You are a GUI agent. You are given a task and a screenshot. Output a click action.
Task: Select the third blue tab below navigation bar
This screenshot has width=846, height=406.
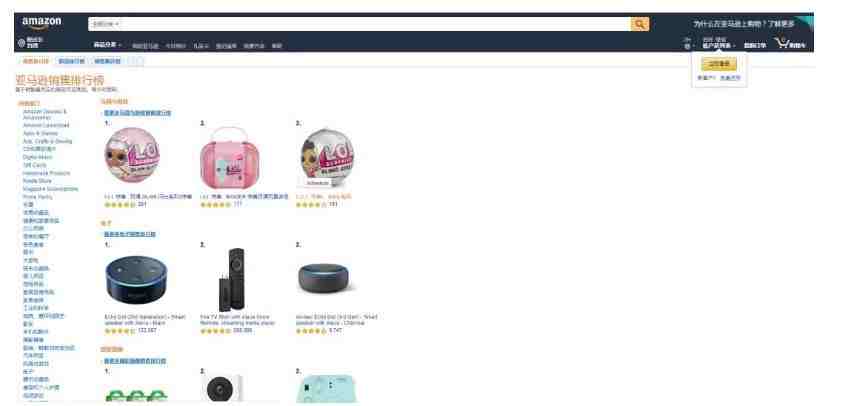pyautogui.click(x=107, y=61)
